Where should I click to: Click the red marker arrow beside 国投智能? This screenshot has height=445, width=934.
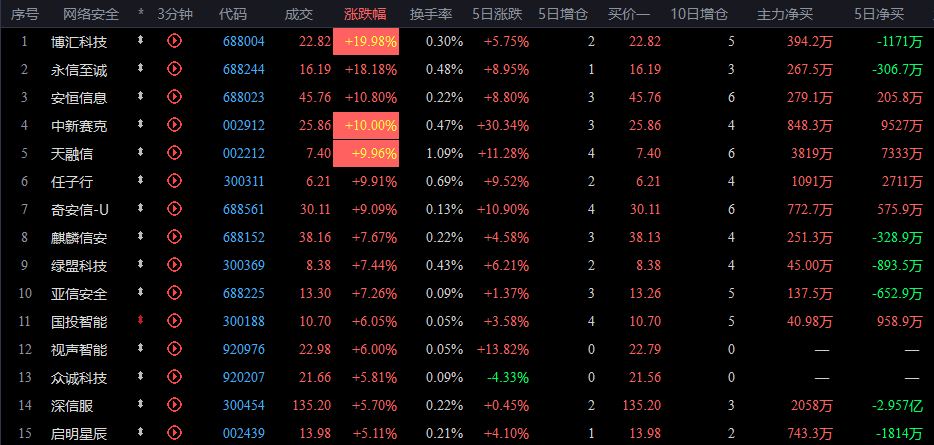point(141,320)
